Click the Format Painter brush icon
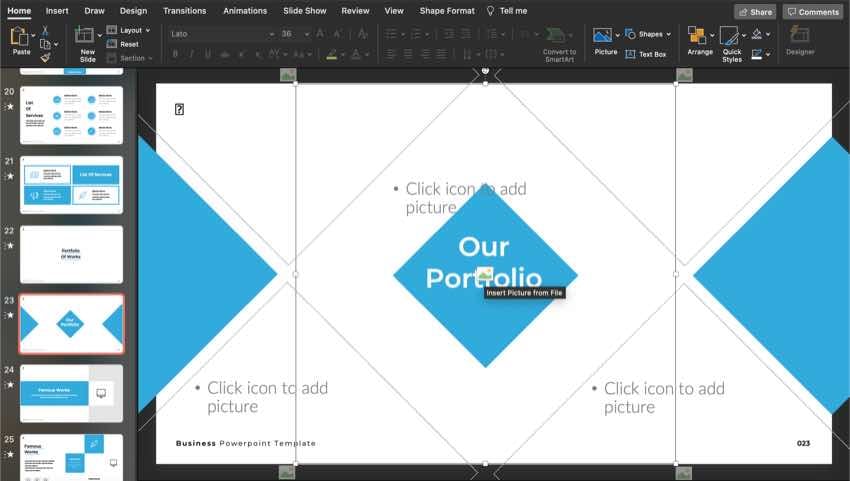 point(45,58)
